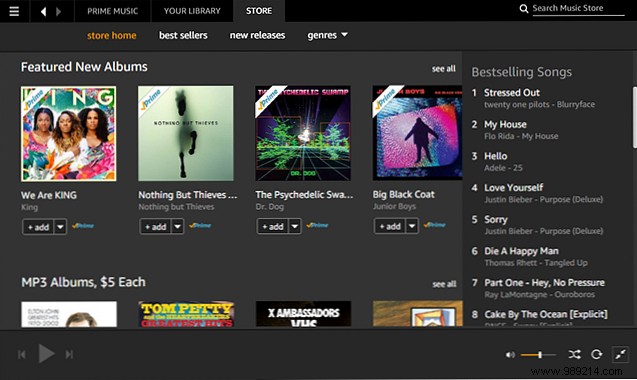Open artist Junior Boys
This screenshot has height=380, width=637.
(394, 206)
